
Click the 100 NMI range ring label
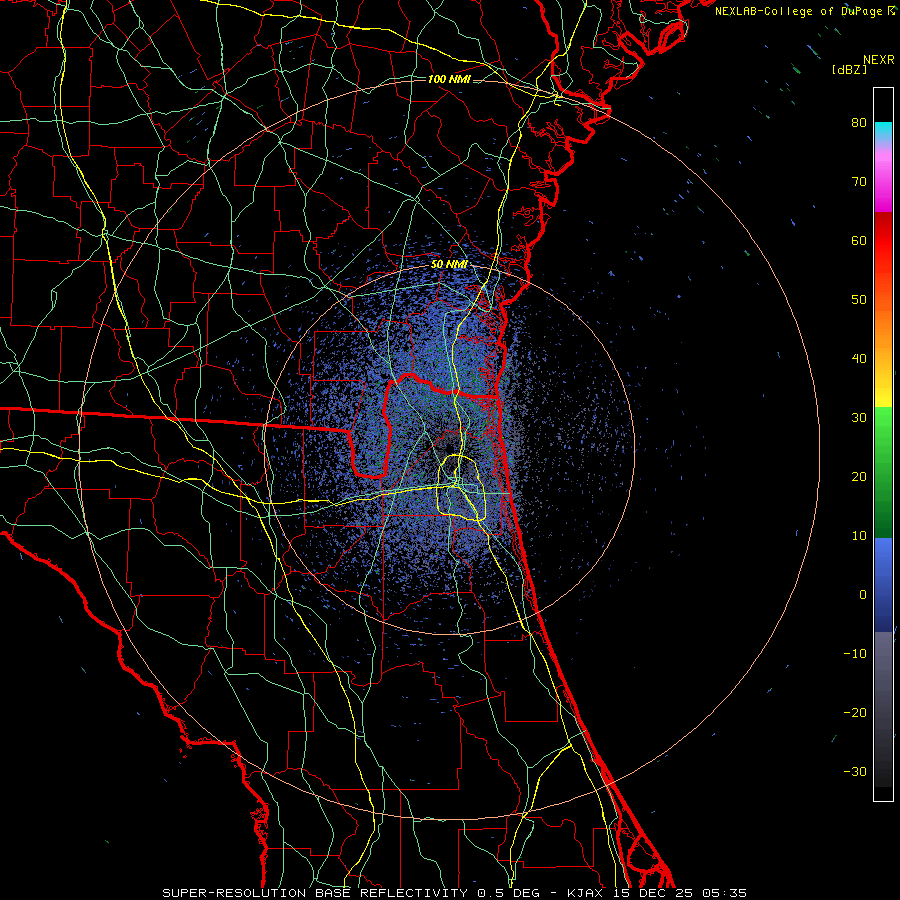(x=449, y=79)
